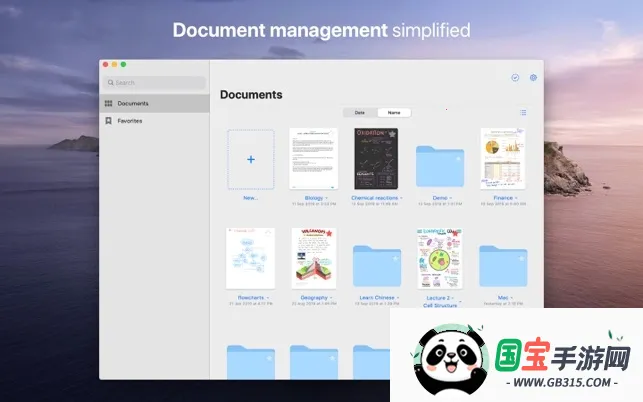The width and height of the screenshot is (643, 402).
Task: Sort documents by Name
Action: point(394,112)
